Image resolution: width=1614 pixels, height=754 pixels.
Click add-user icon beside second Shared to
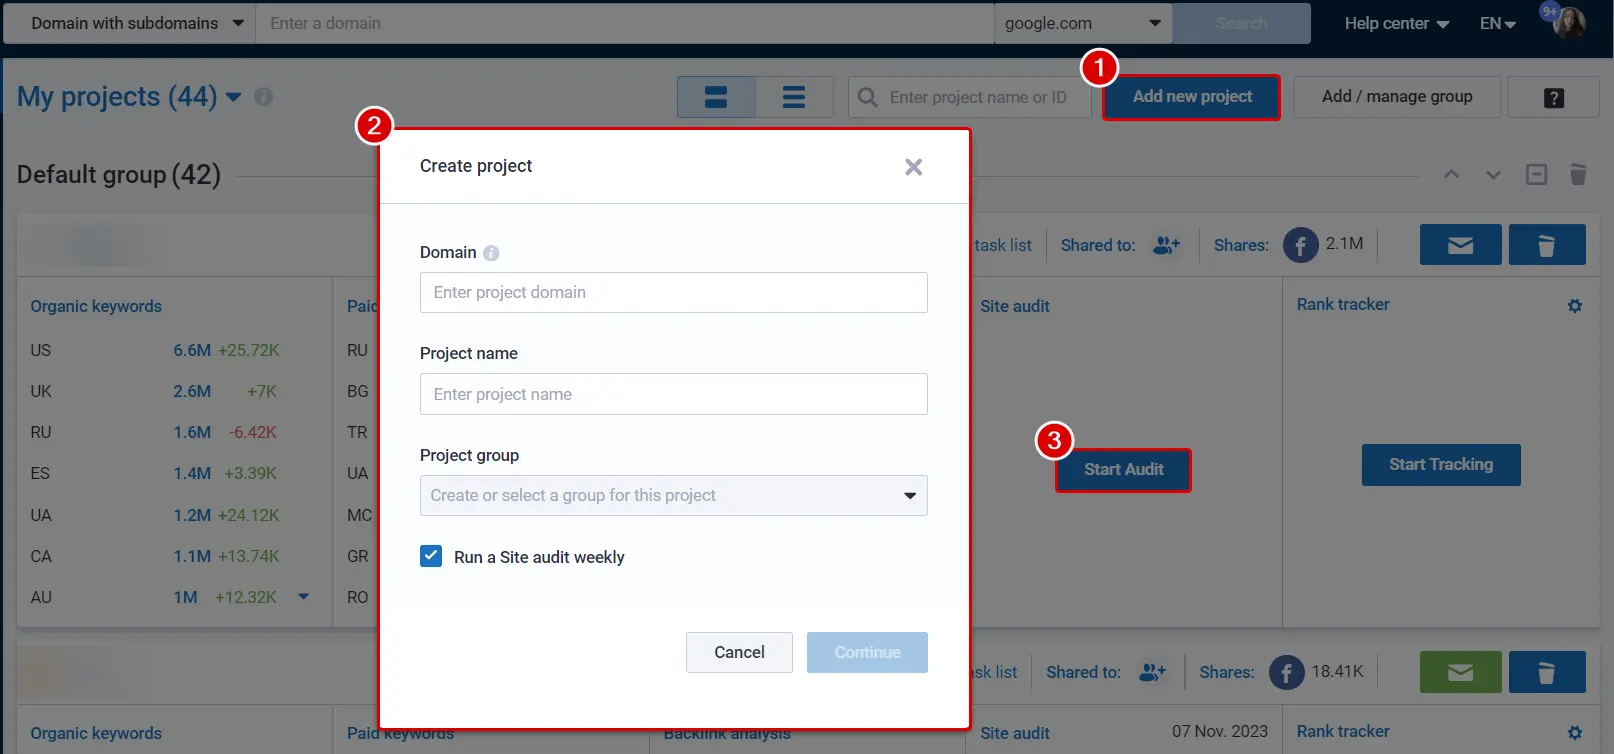click(1153, 672)
